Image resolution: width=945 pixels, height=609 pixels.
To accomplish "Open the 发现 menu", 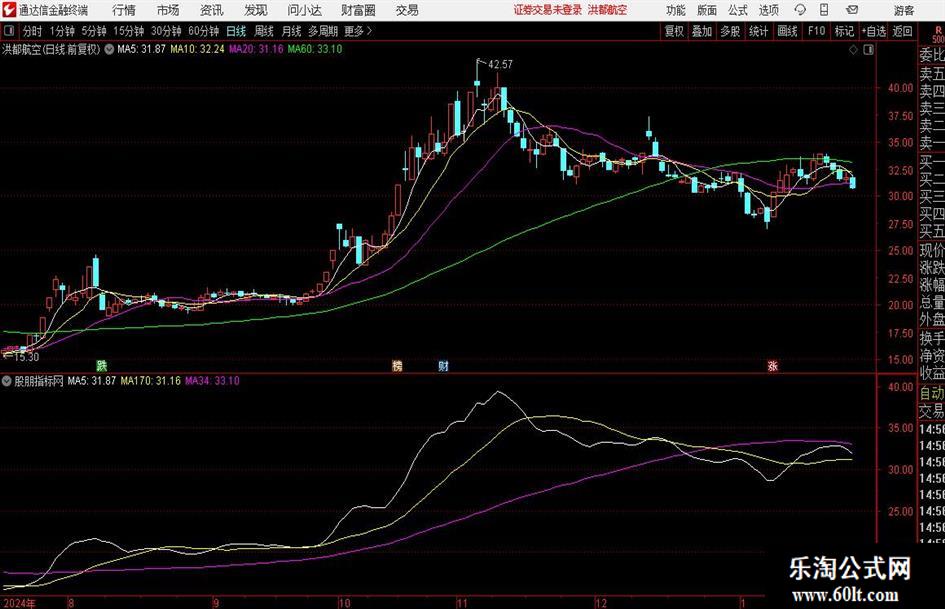I will [x=256, y=10].
